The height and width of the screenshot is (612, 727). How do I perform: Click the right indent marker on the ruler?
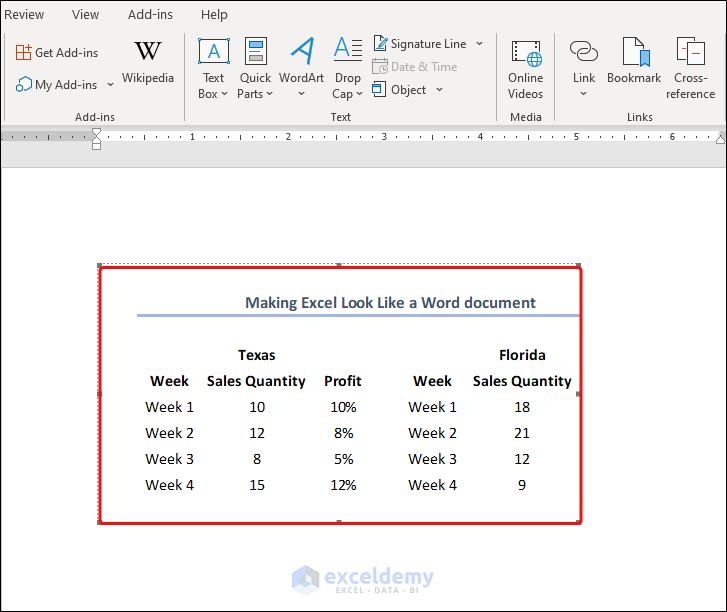pyautogui.click(x=720, y=139)
